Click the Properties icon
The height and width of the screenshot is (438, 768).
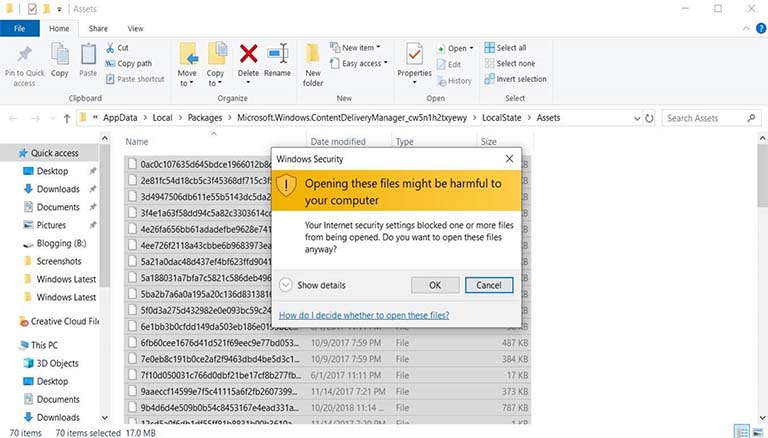[x=414, y=54]
